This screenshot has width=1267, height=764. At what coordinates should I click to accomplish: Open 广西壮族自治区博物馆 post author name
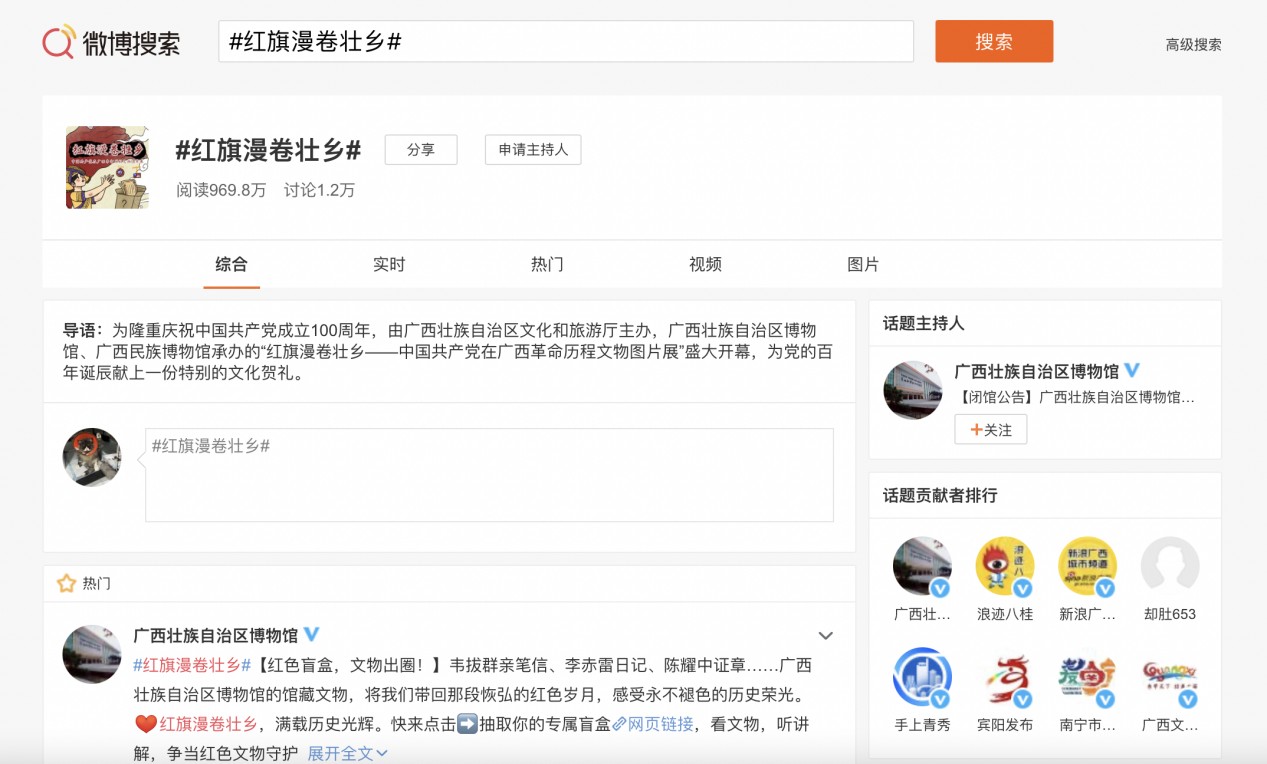216,635
